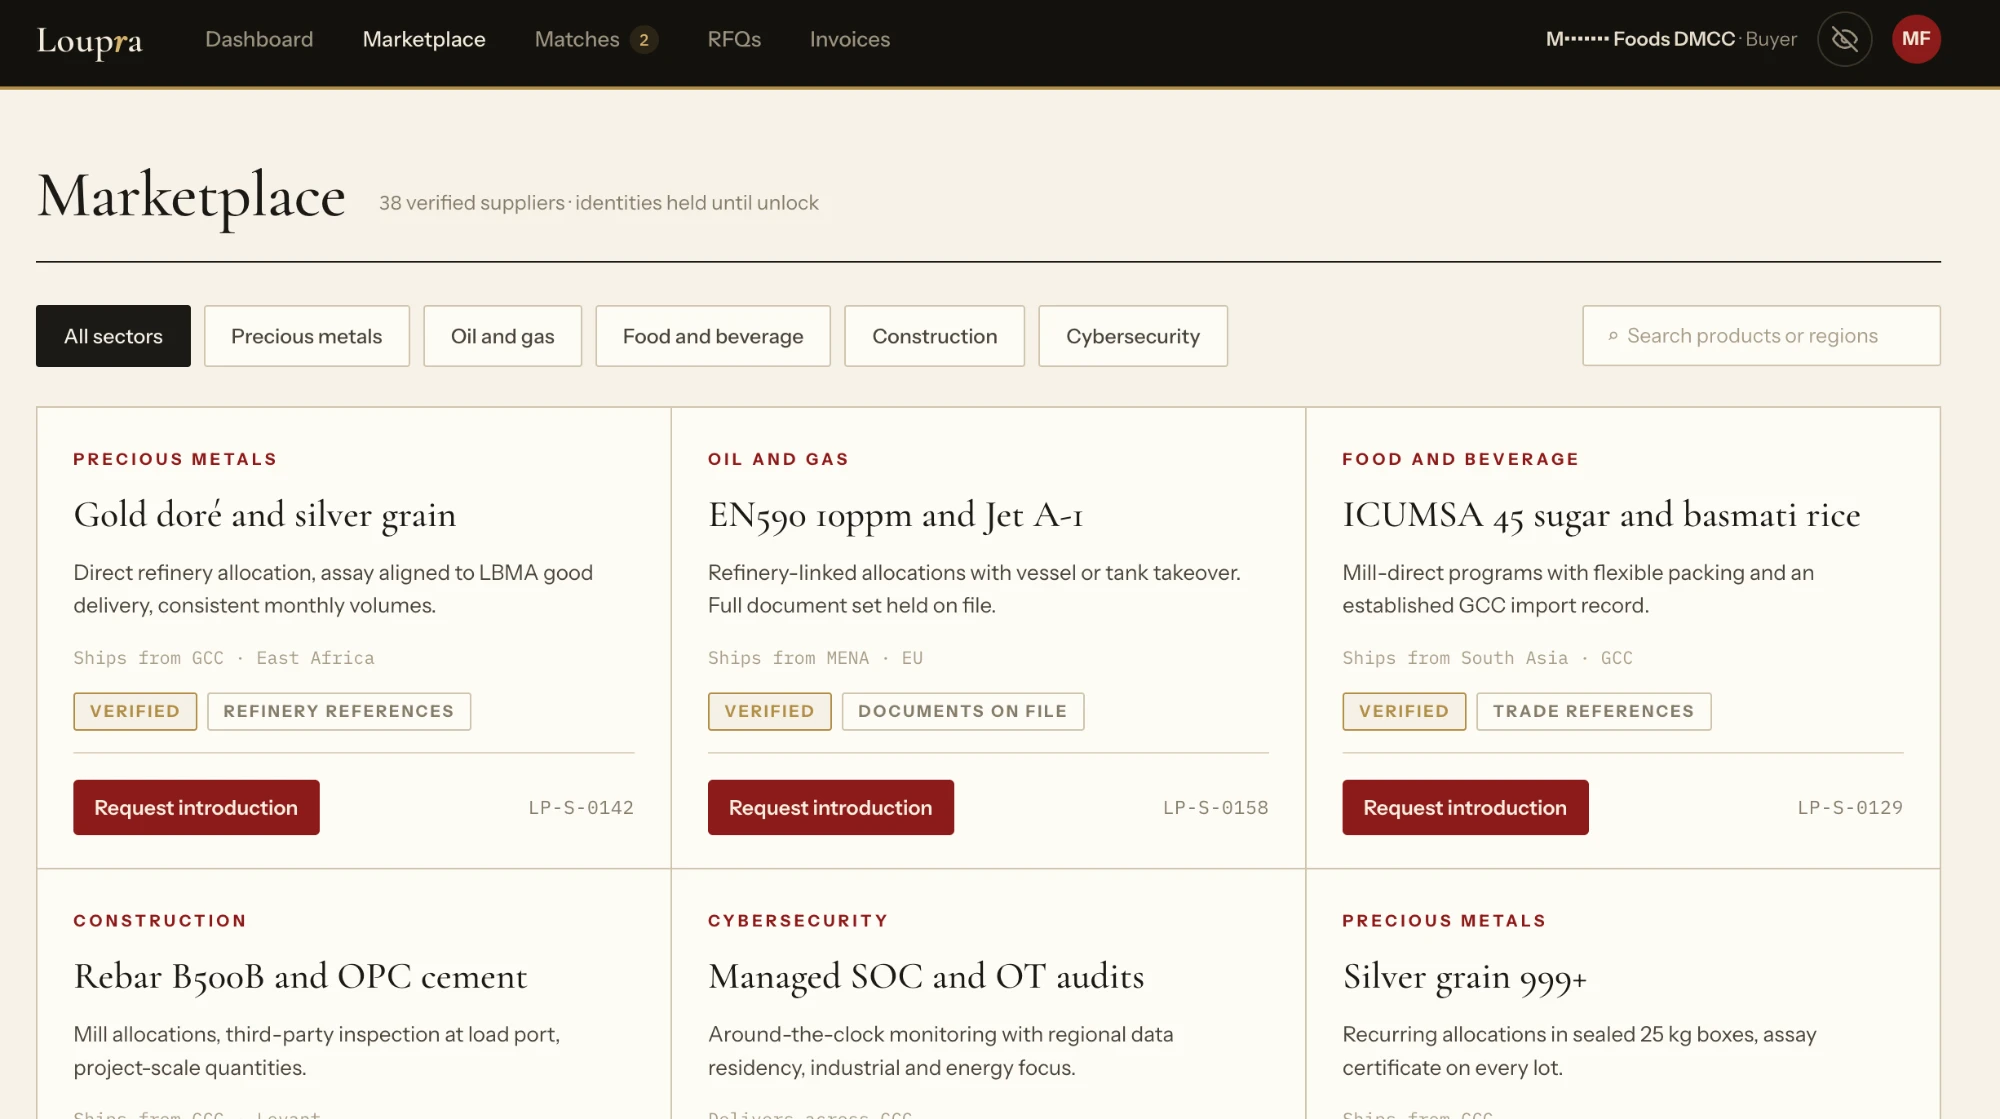2000x1119 pixels.
Task: Click the ICUMSA 45 sugar and basmati rice title
Action: (x=1601, y=515)
